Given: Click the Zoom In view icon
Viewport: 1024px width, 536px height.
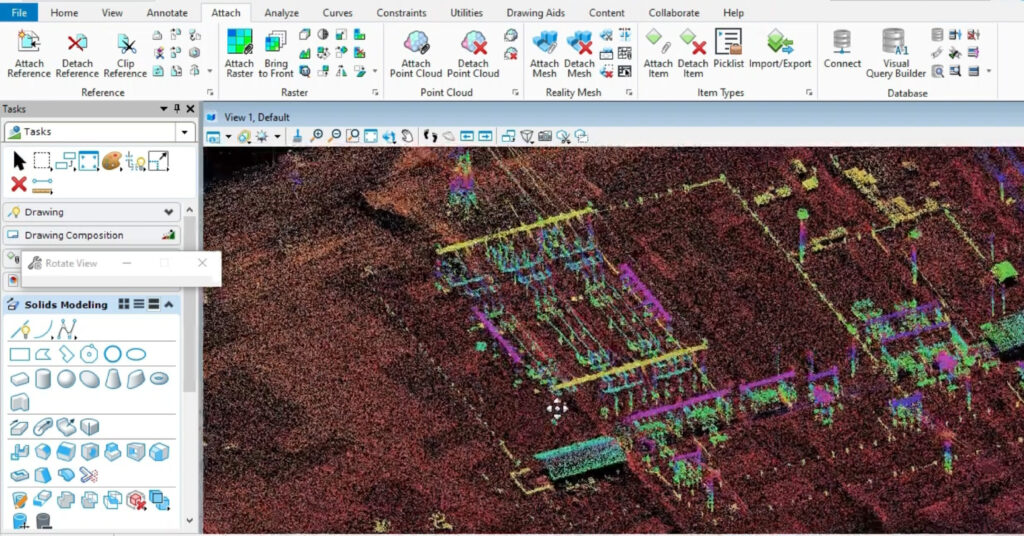Looking at the screenshot, I should click(316, 136).
